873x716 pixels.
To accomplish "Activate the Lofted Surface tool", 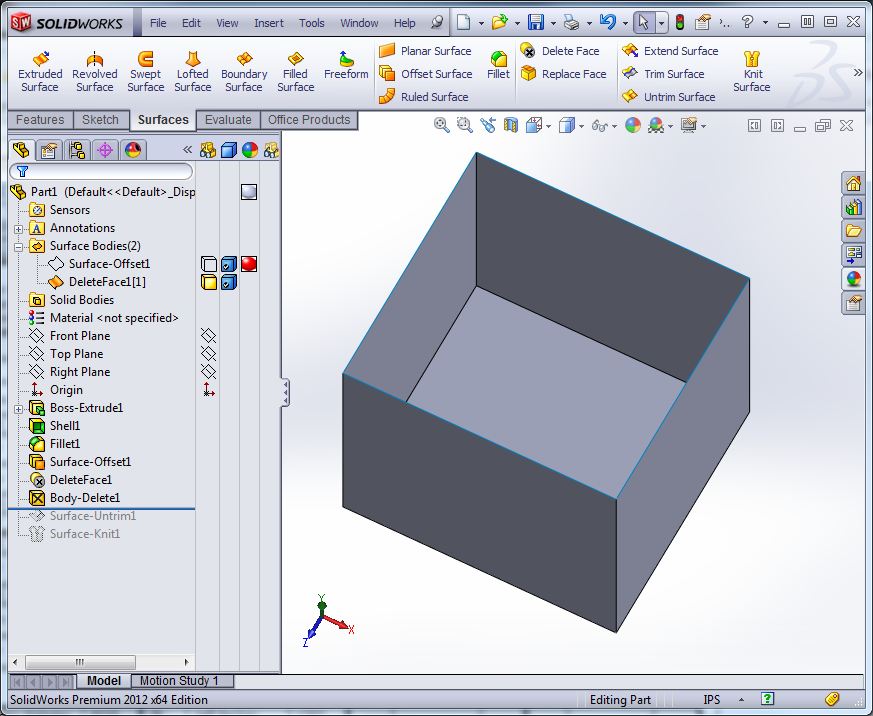I will [193, 72].
